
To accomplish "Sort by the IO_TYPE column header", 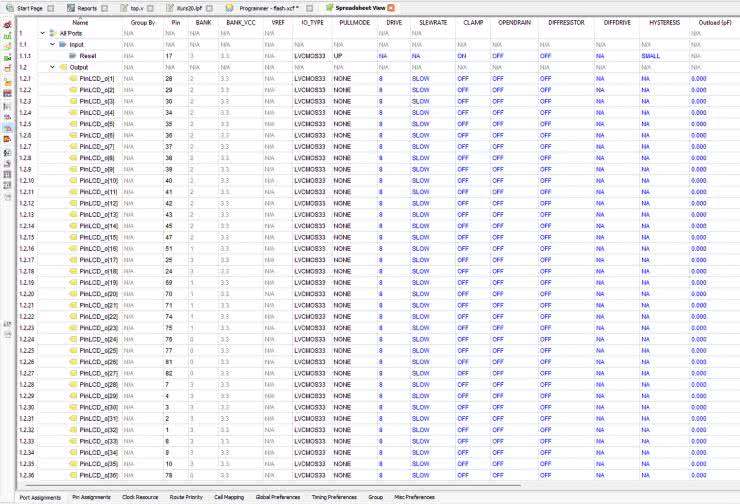I will coord(311,21).
